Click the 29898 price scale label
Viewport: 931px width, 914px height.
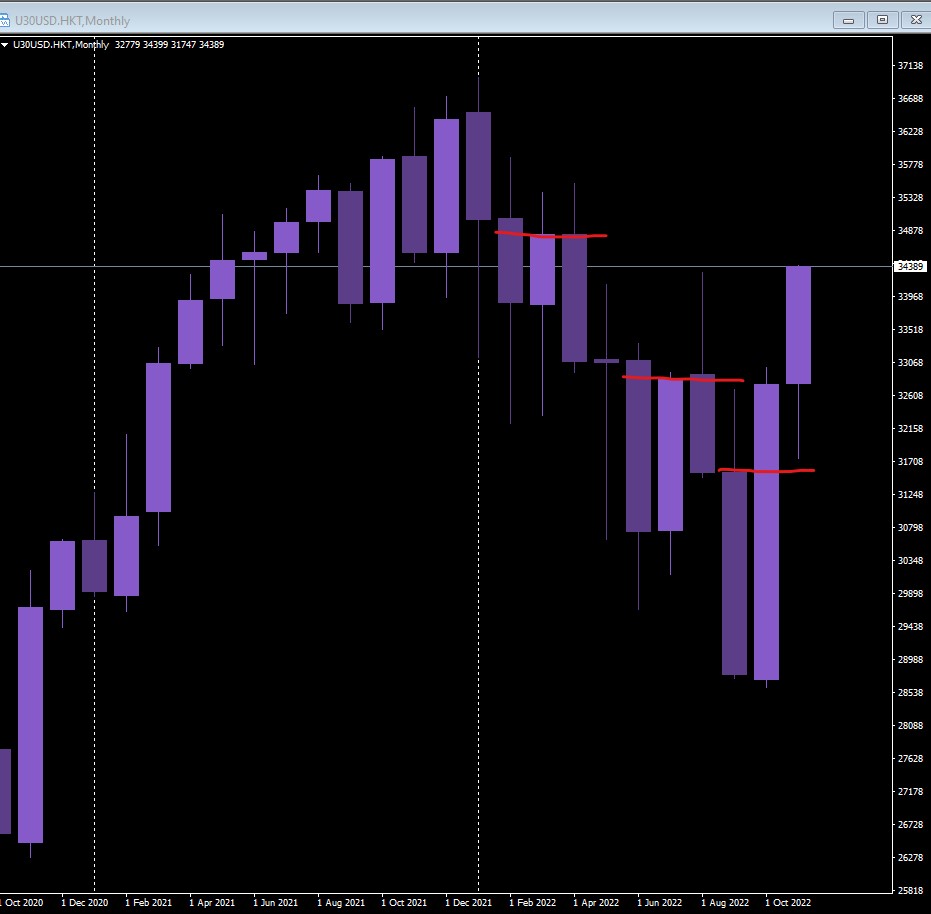[x=910, y=593]
